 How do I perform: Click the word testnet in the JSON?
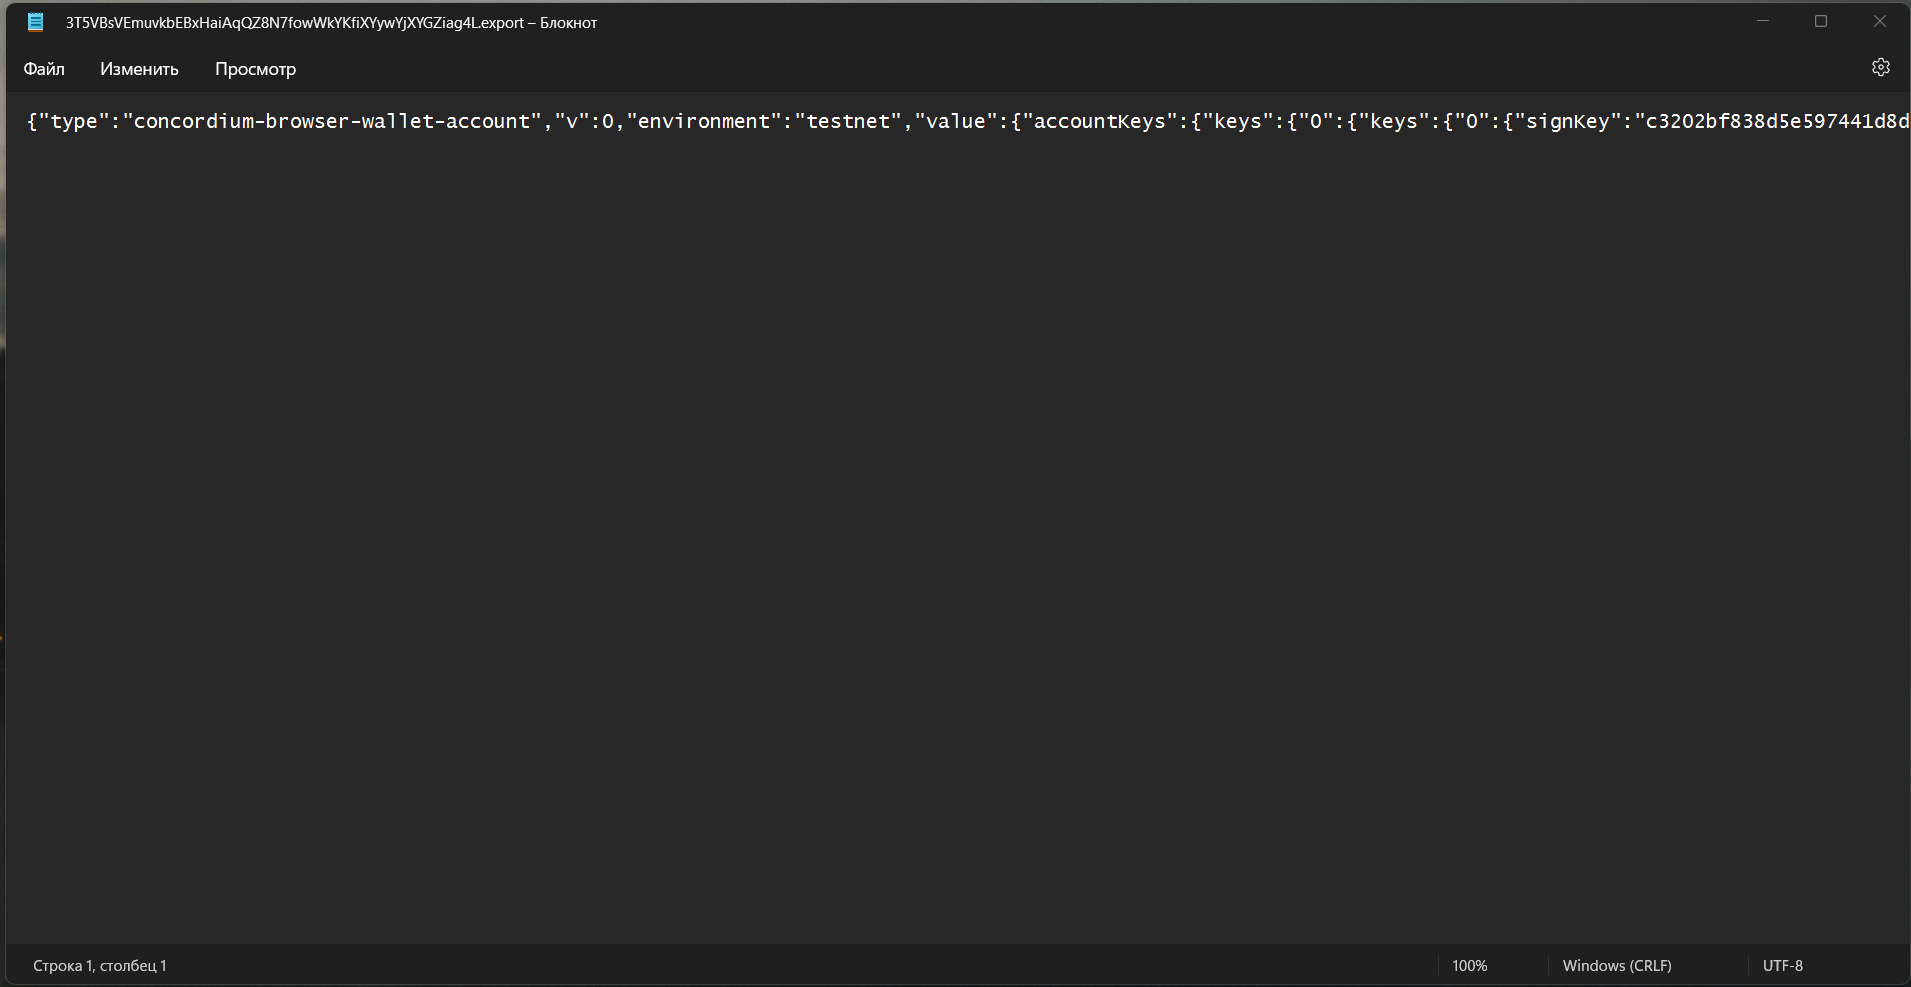coord(848,121)
